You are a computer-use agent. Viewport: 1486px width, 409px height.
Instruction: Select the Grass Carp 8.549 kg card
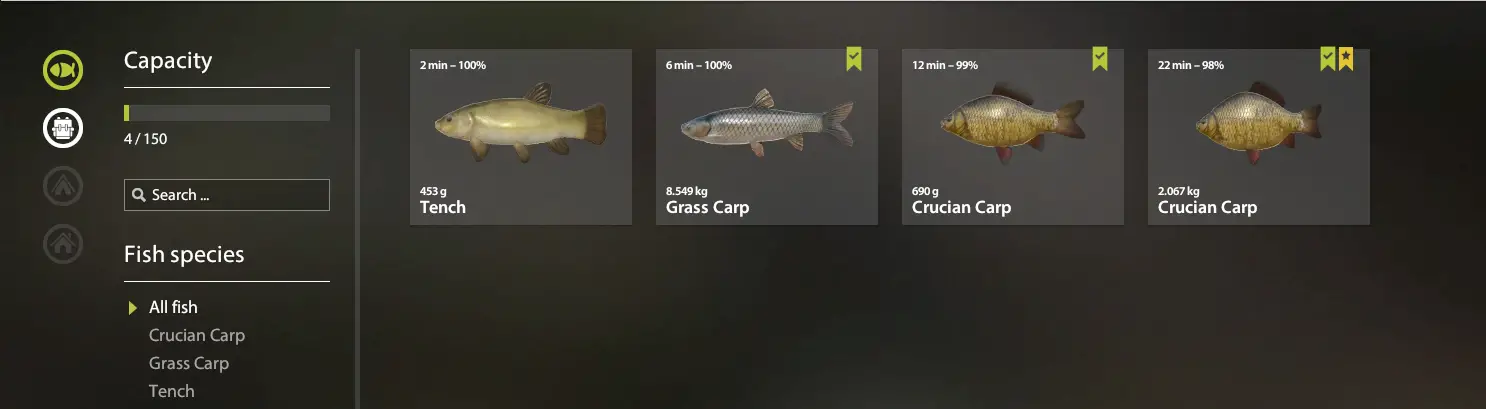click(x=767, y=137)
